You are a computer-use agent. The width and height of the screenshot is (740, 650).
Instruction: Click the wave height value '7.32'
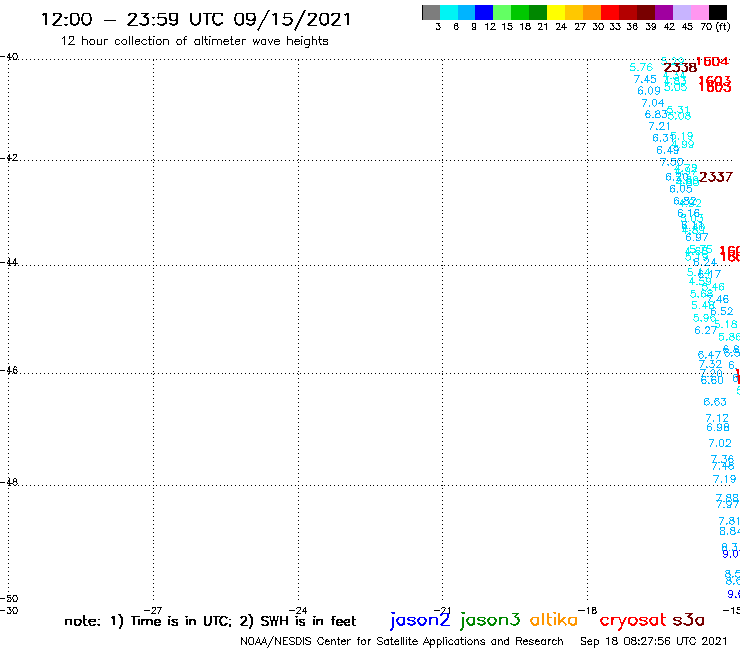(x=710, y=364)
